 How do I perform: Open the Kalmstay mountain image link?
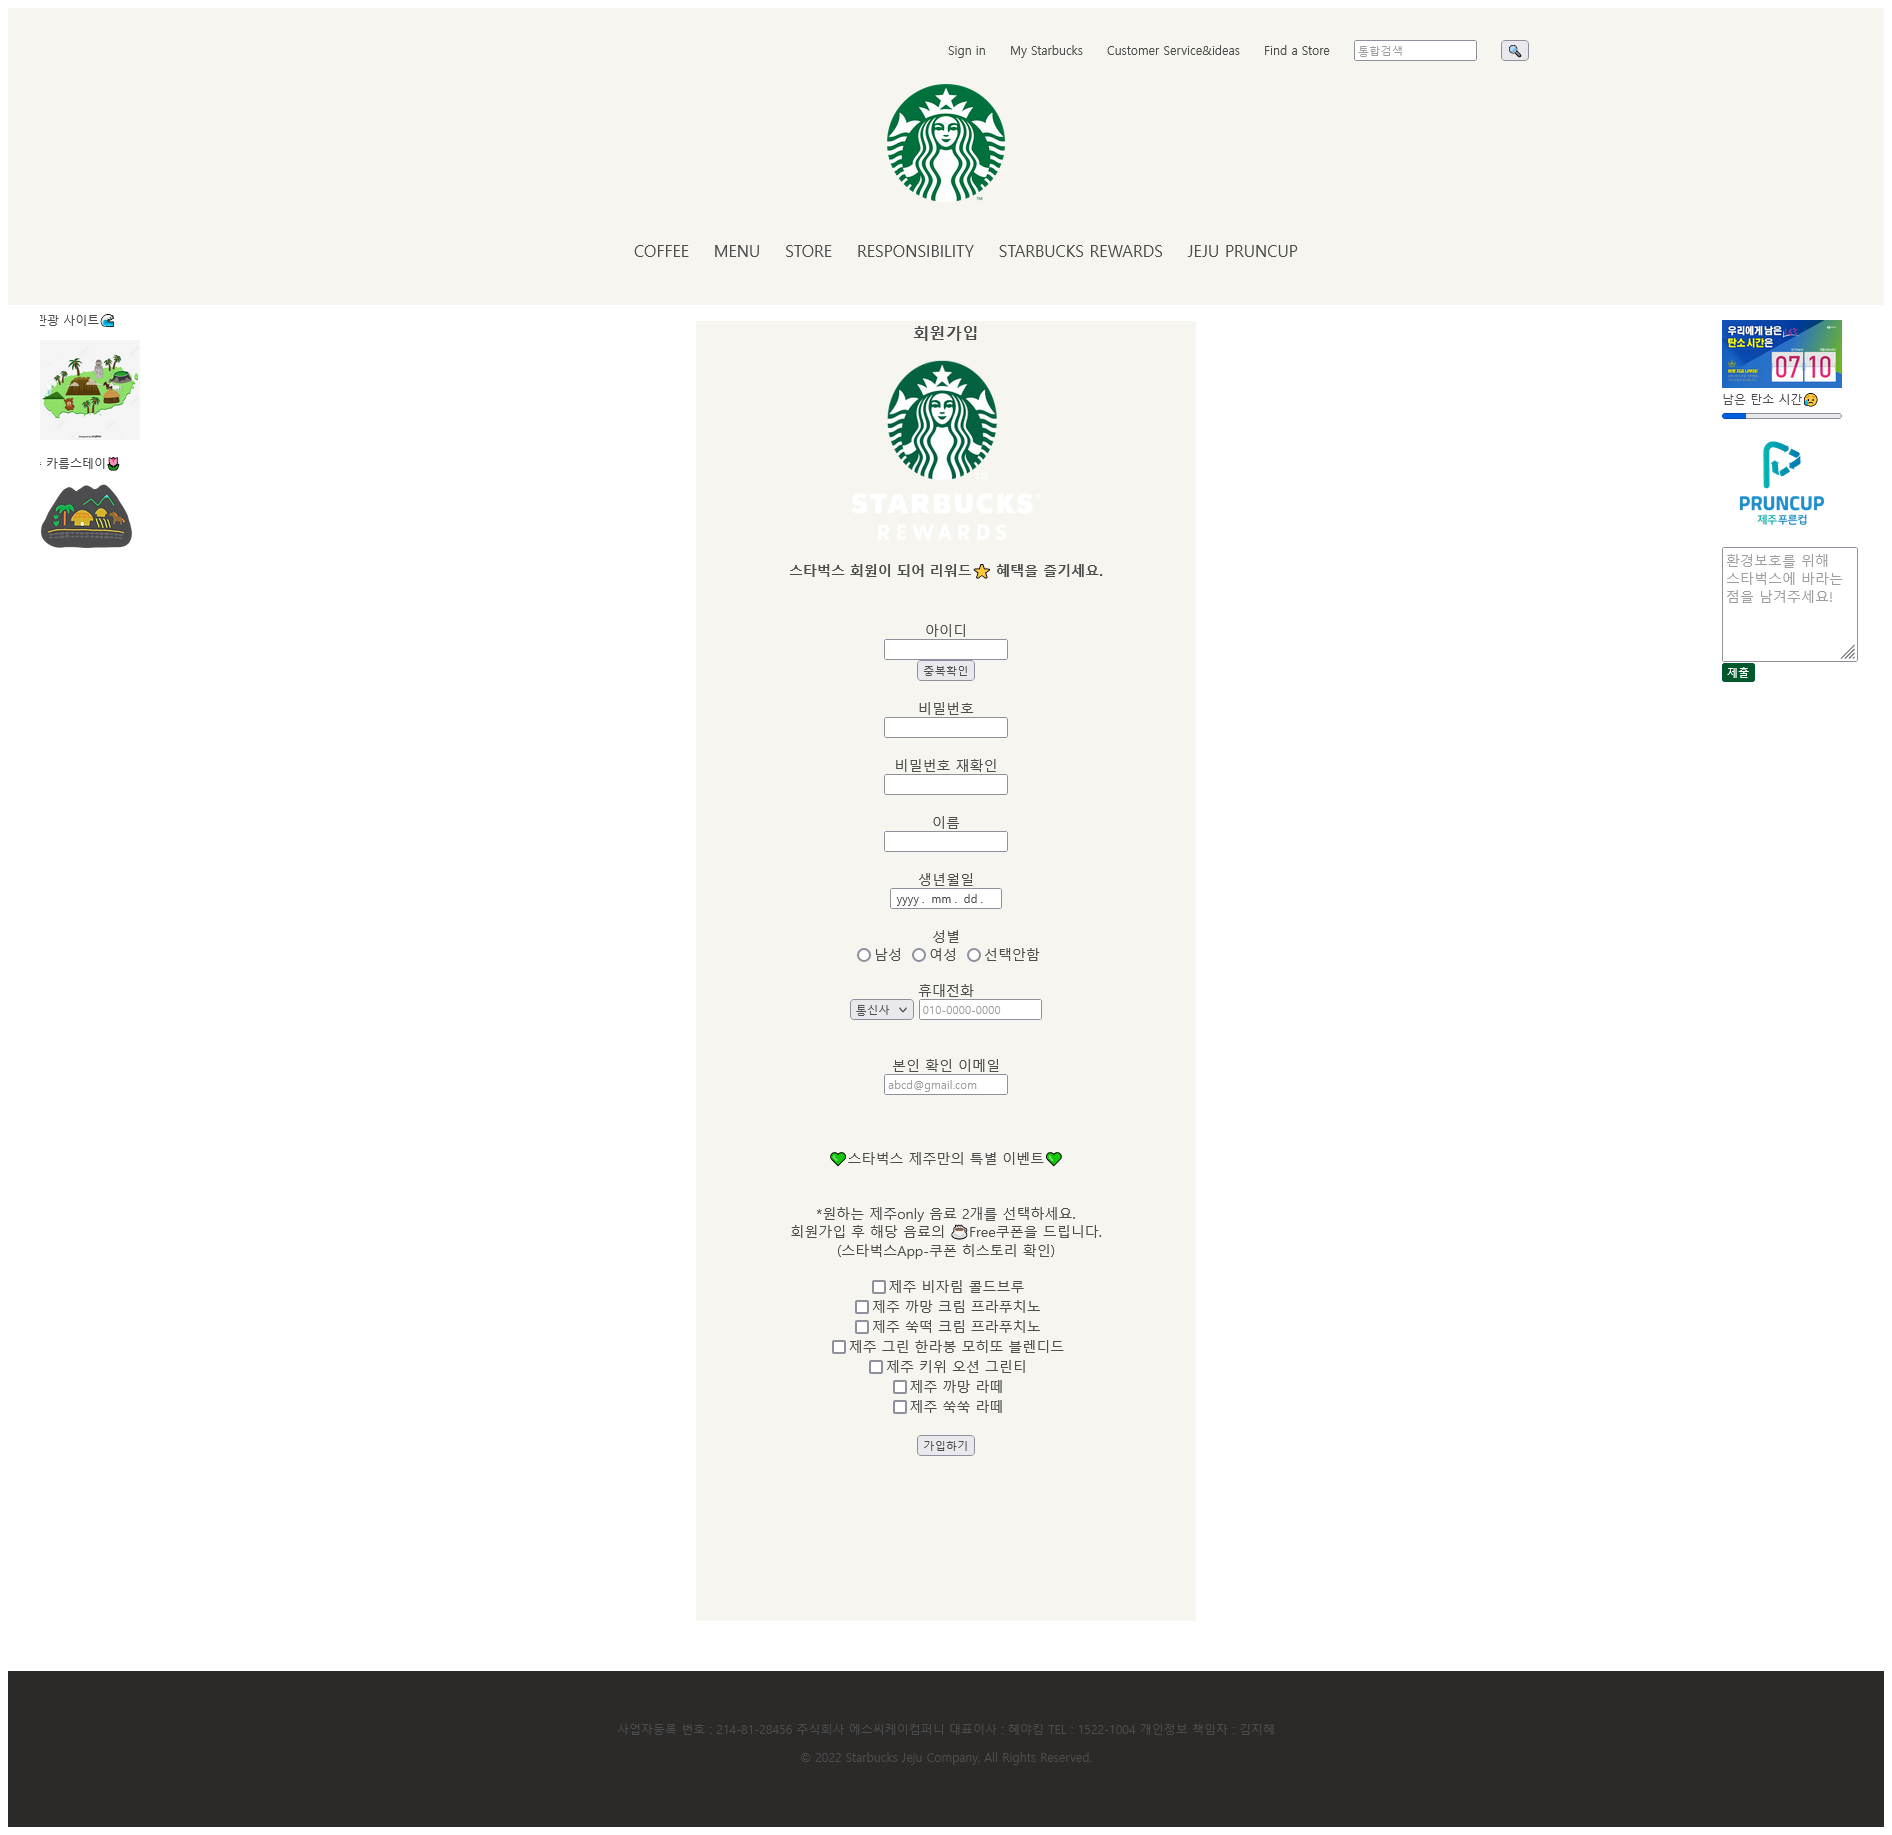point(86,516)
